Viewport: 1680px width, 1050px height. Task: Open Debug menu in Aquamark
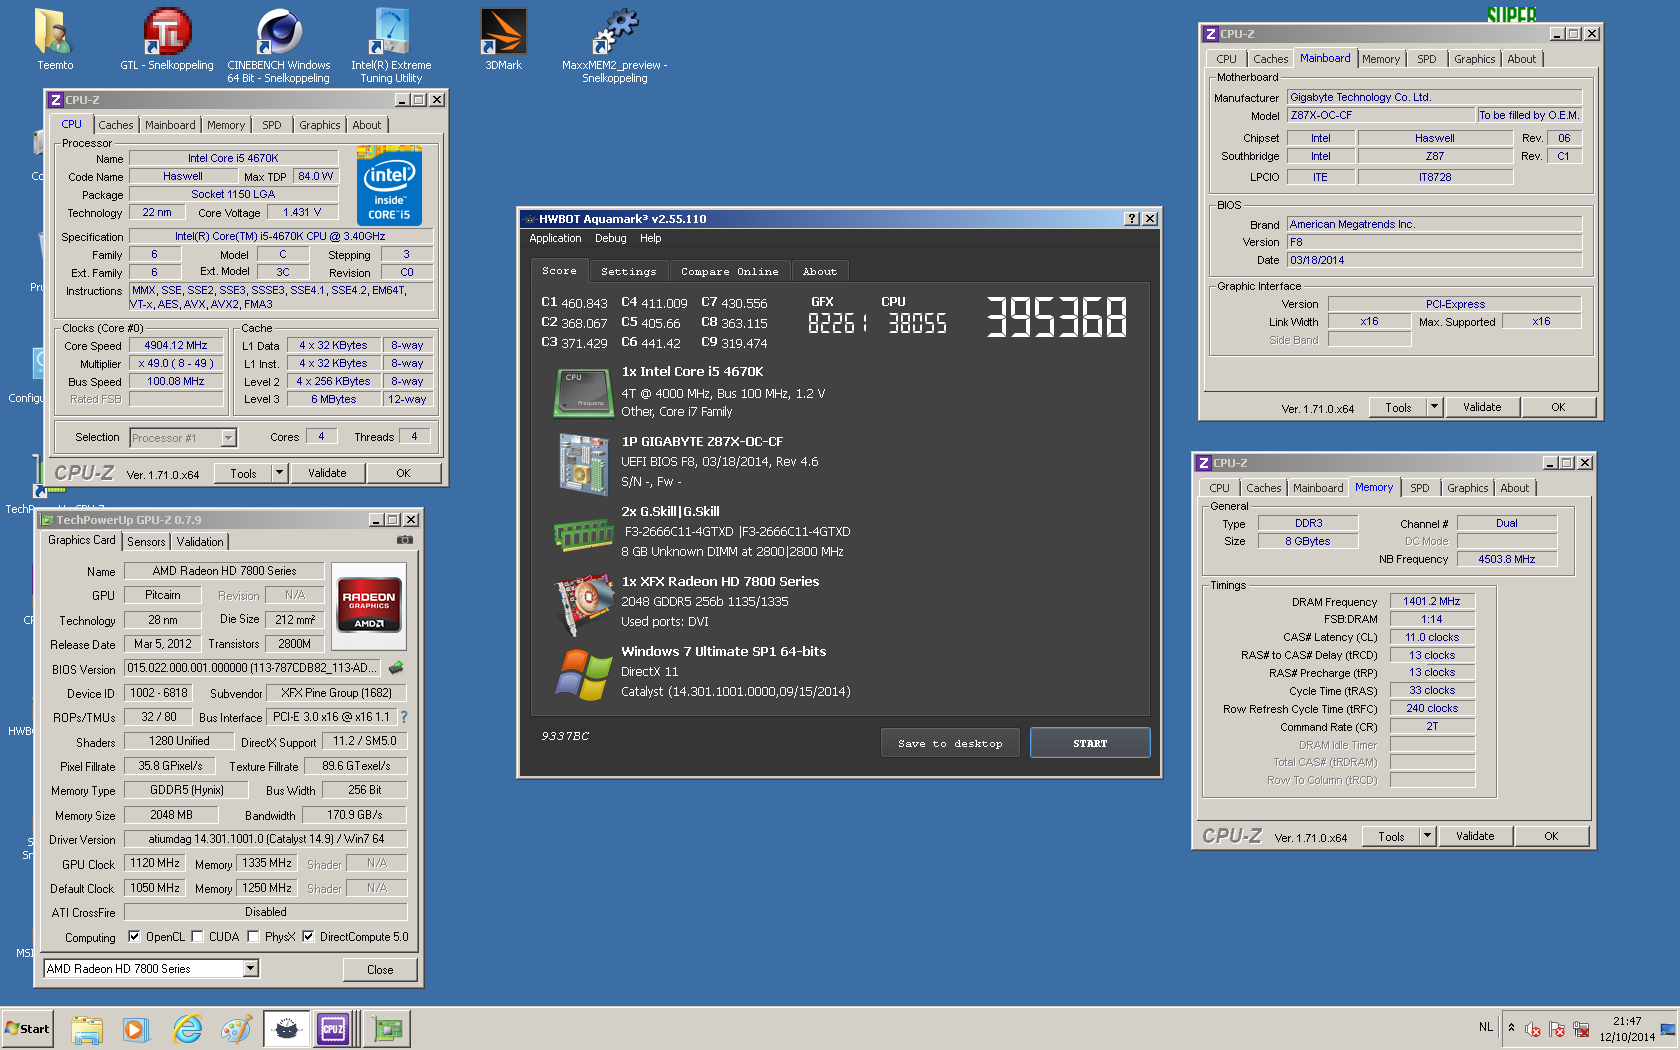(x=610, y=238)
